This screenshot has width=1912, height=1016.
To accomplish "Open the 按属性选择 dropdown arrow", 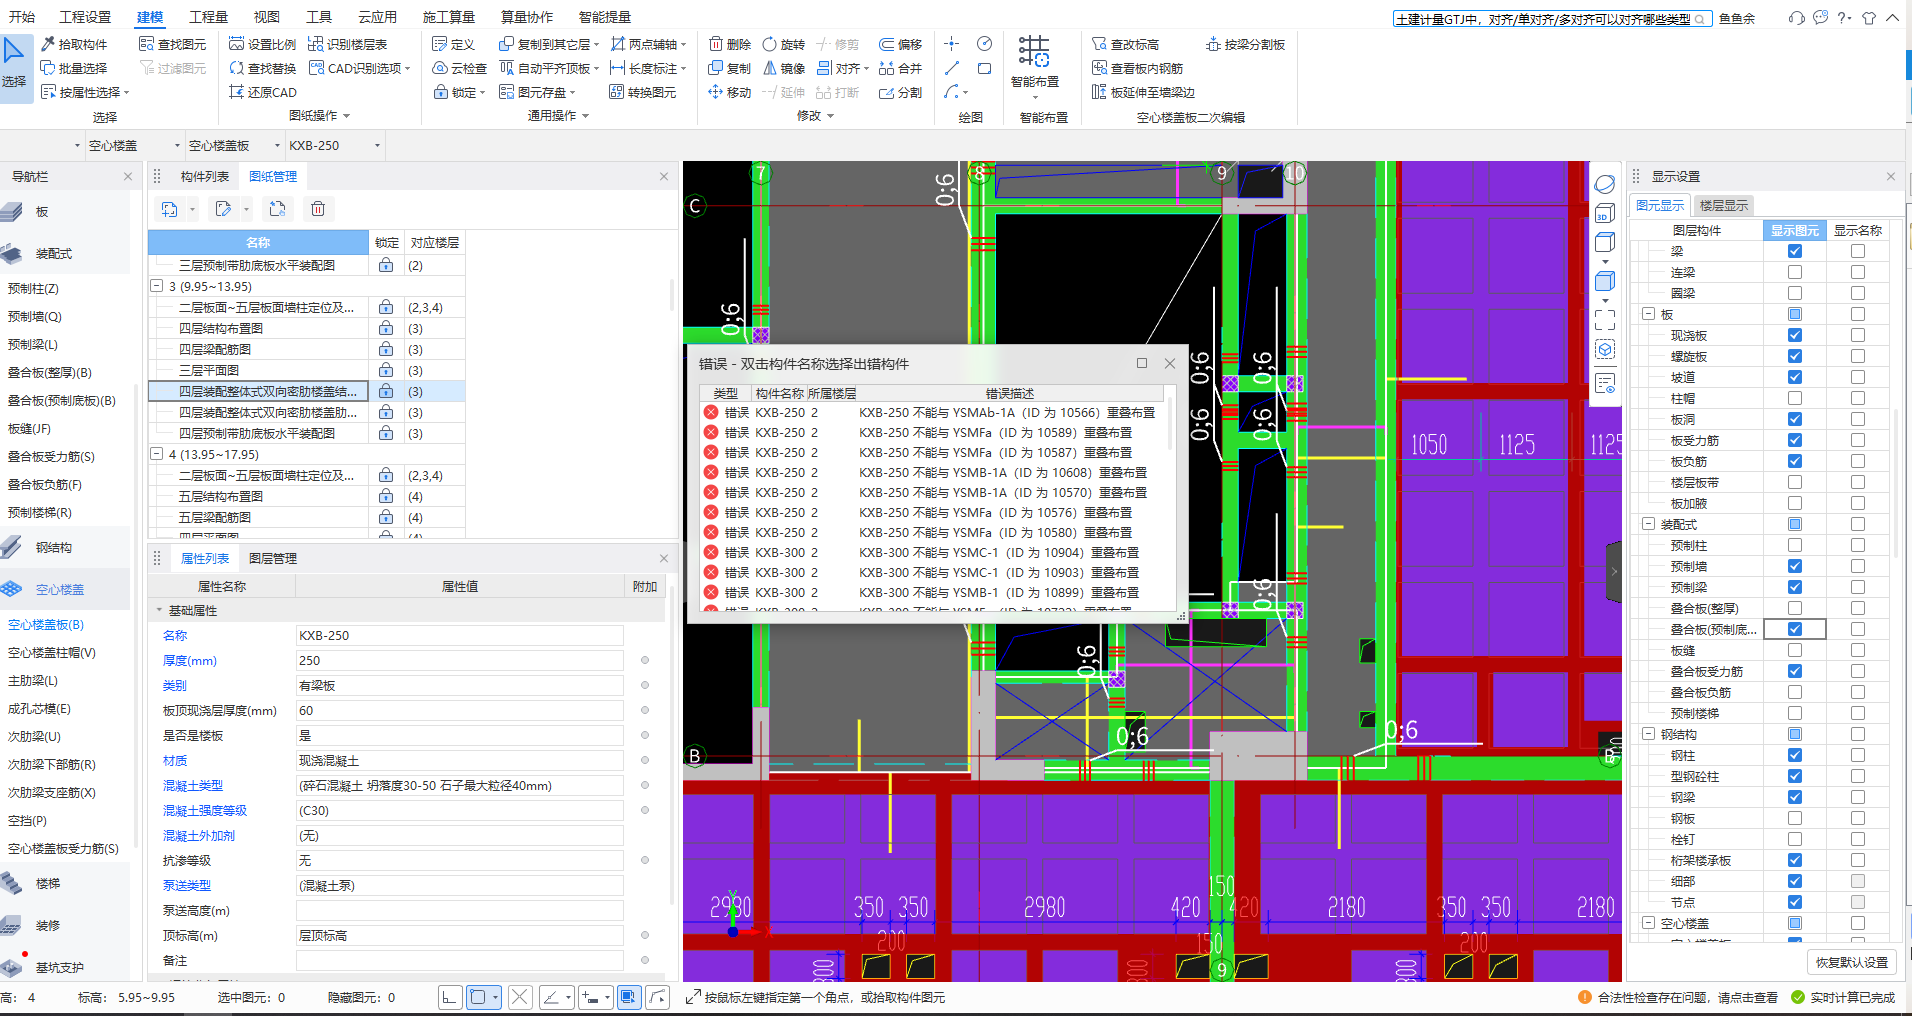I will point(127,92).
